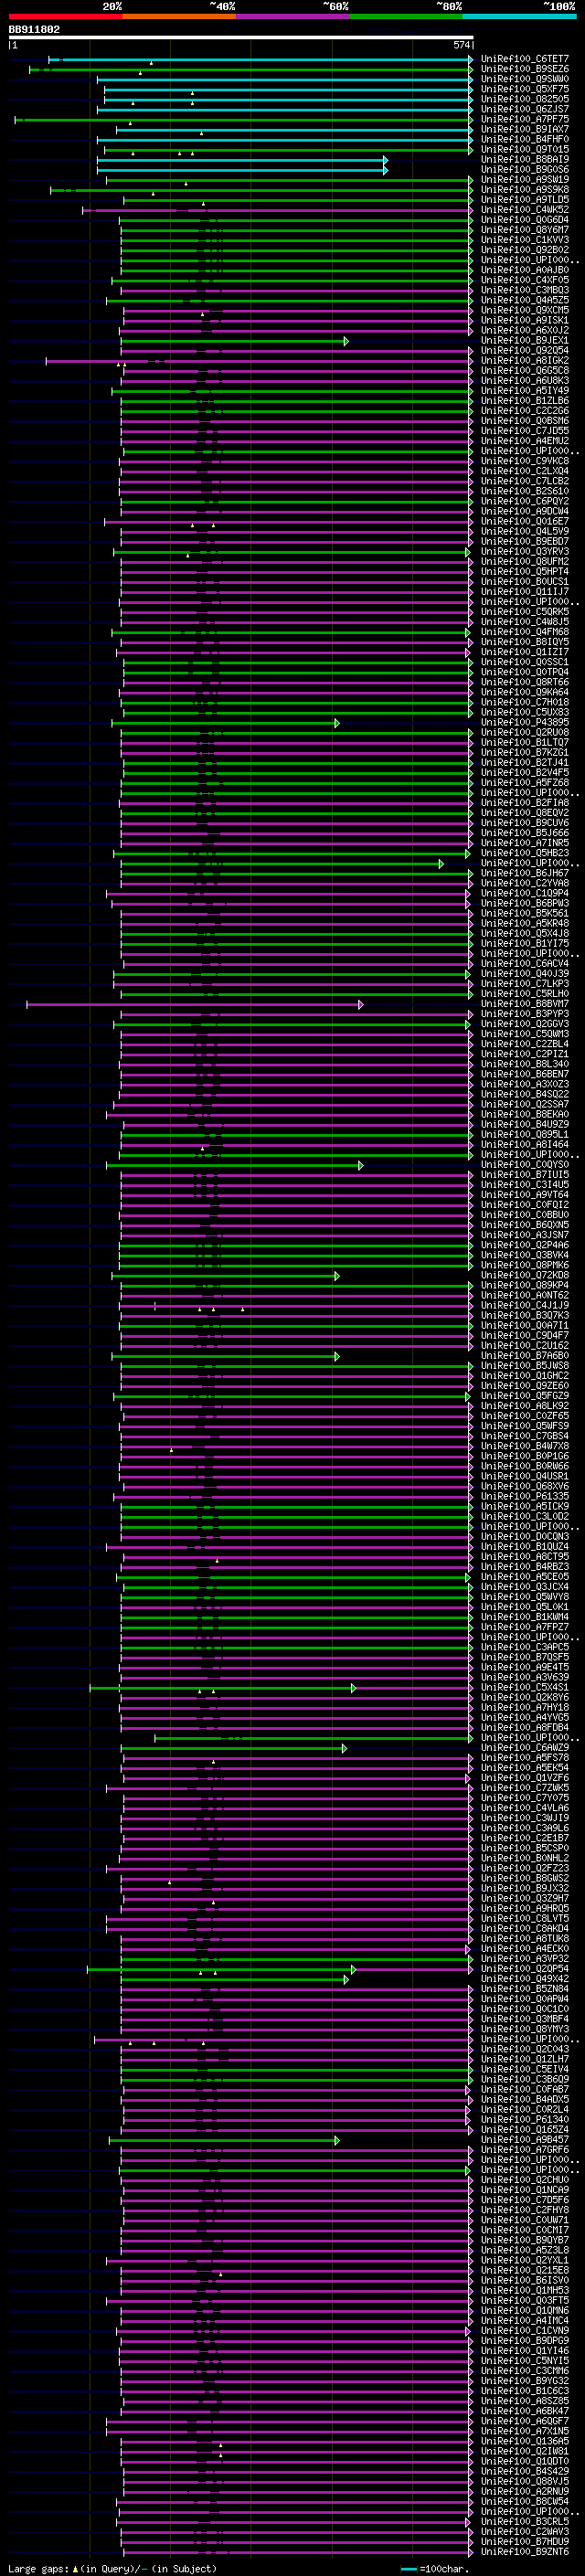
Task: Click the UniRef100_C9VKC8 label
Action: (525, 461)
